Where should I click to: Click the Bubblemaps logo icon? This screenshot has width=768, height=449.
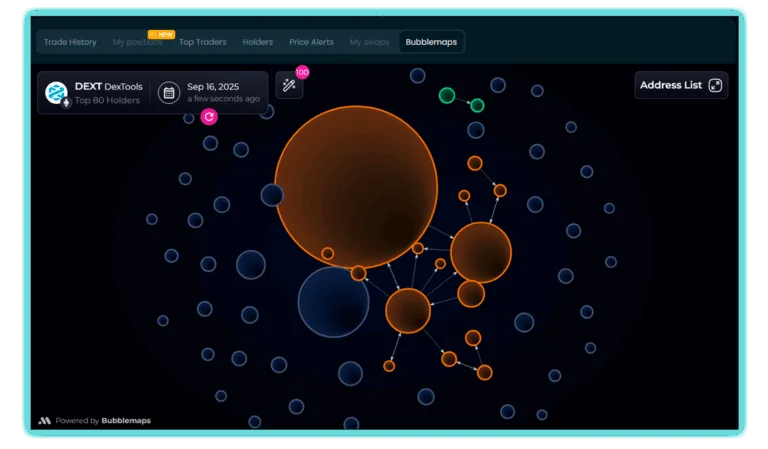coord(45,421)
